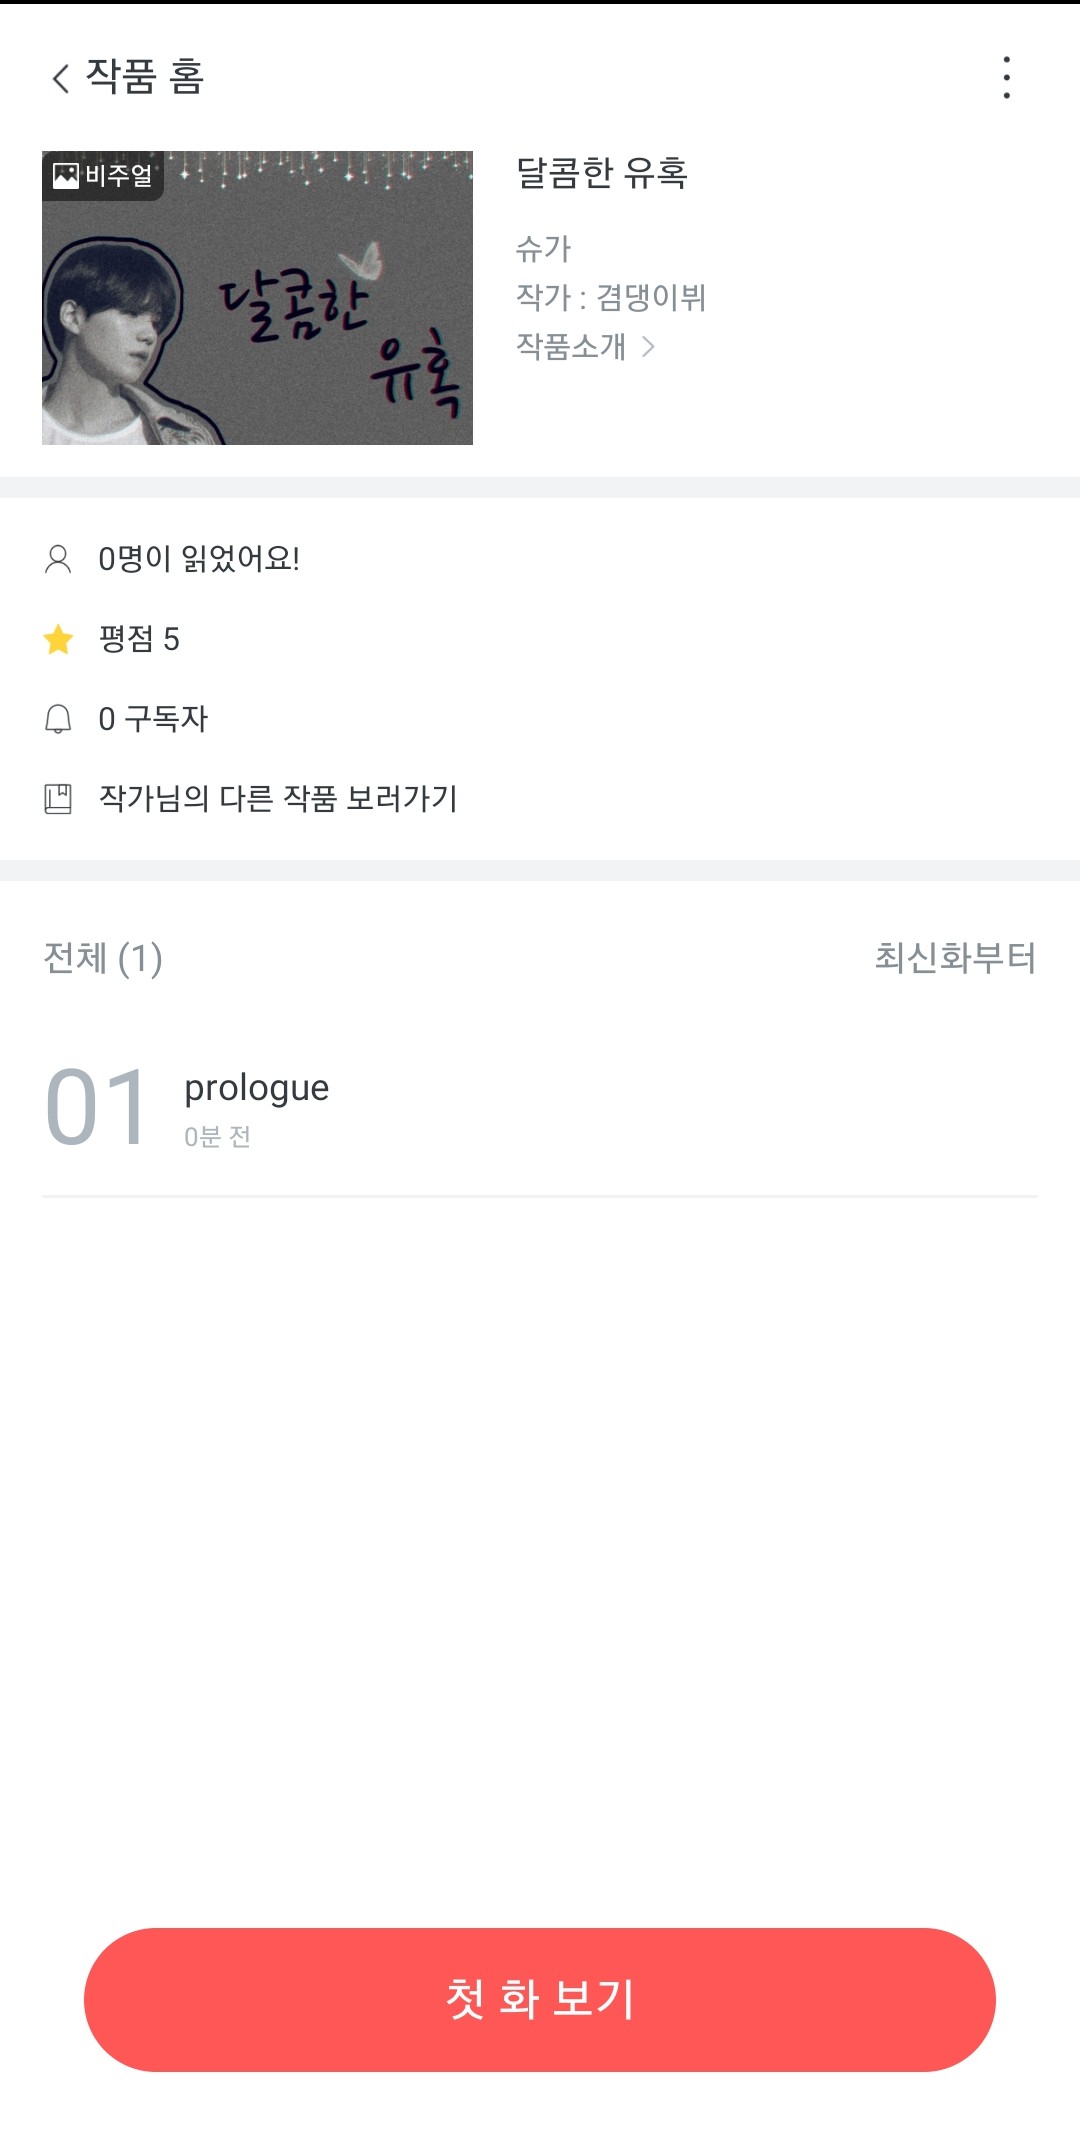Tap the book icon for author's works
Viewport: 1080px width, 2129px height.
point(58,799)
